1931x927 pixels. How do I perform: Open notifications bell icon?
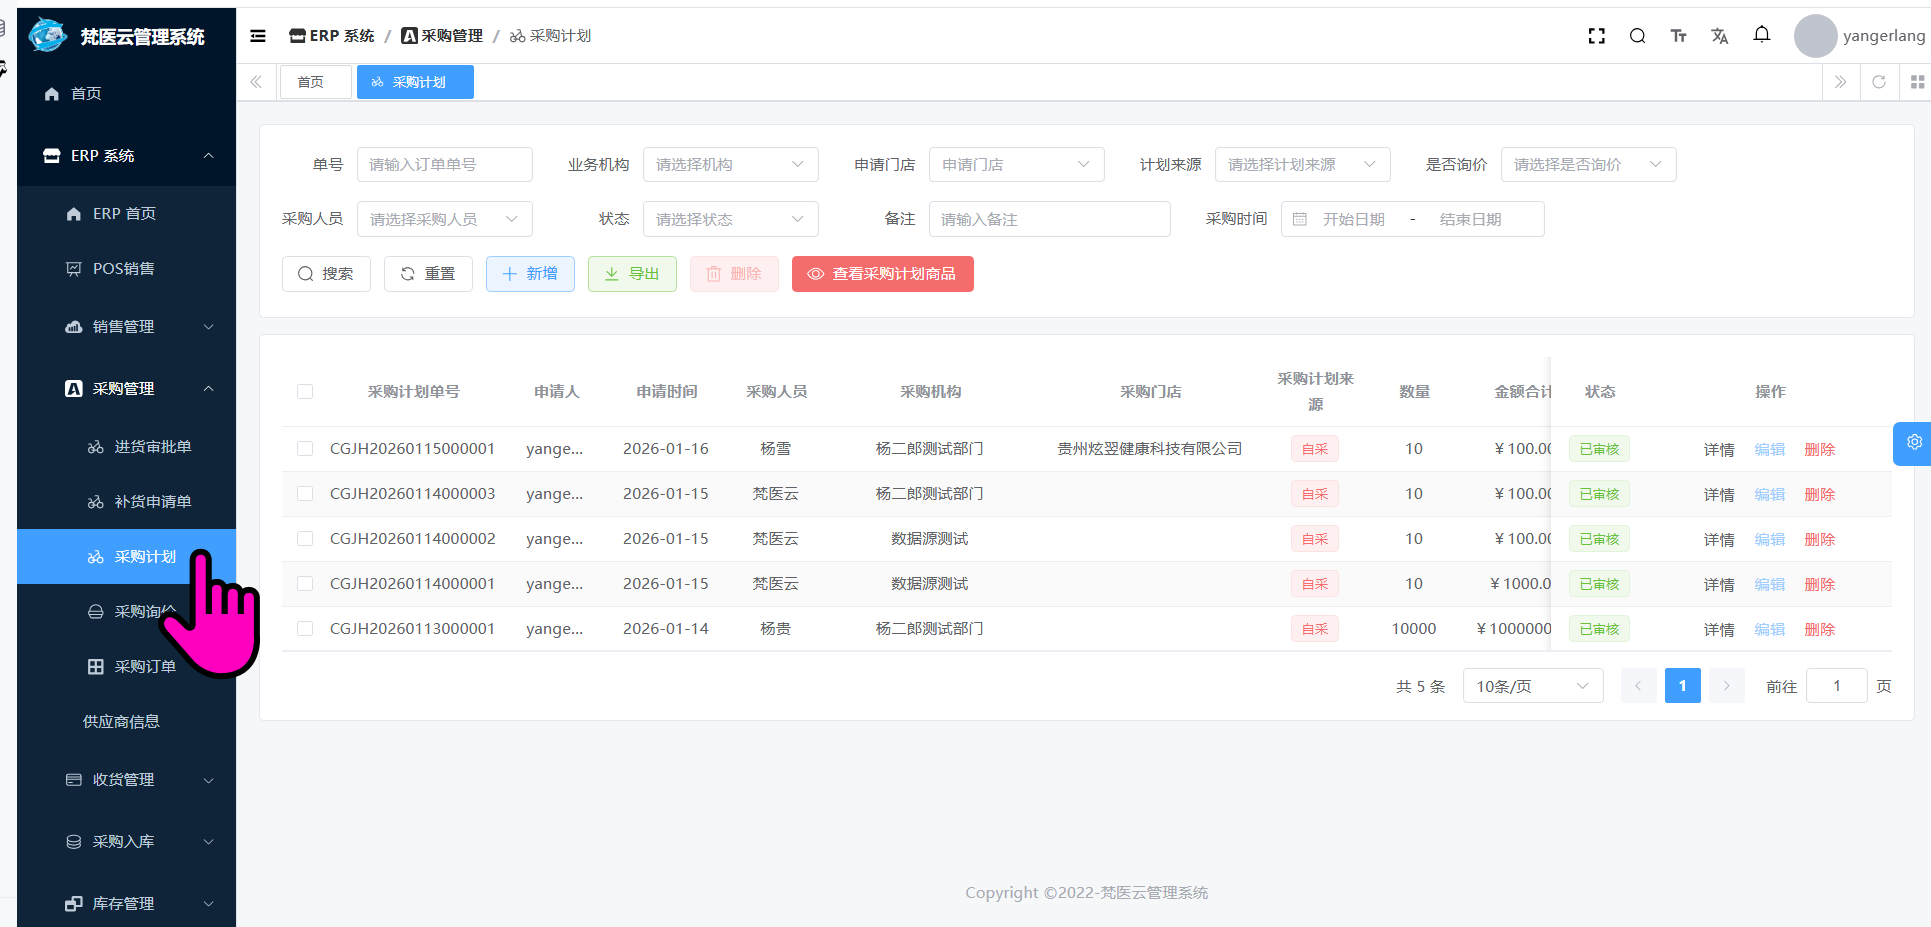(x=1761, y=35)
